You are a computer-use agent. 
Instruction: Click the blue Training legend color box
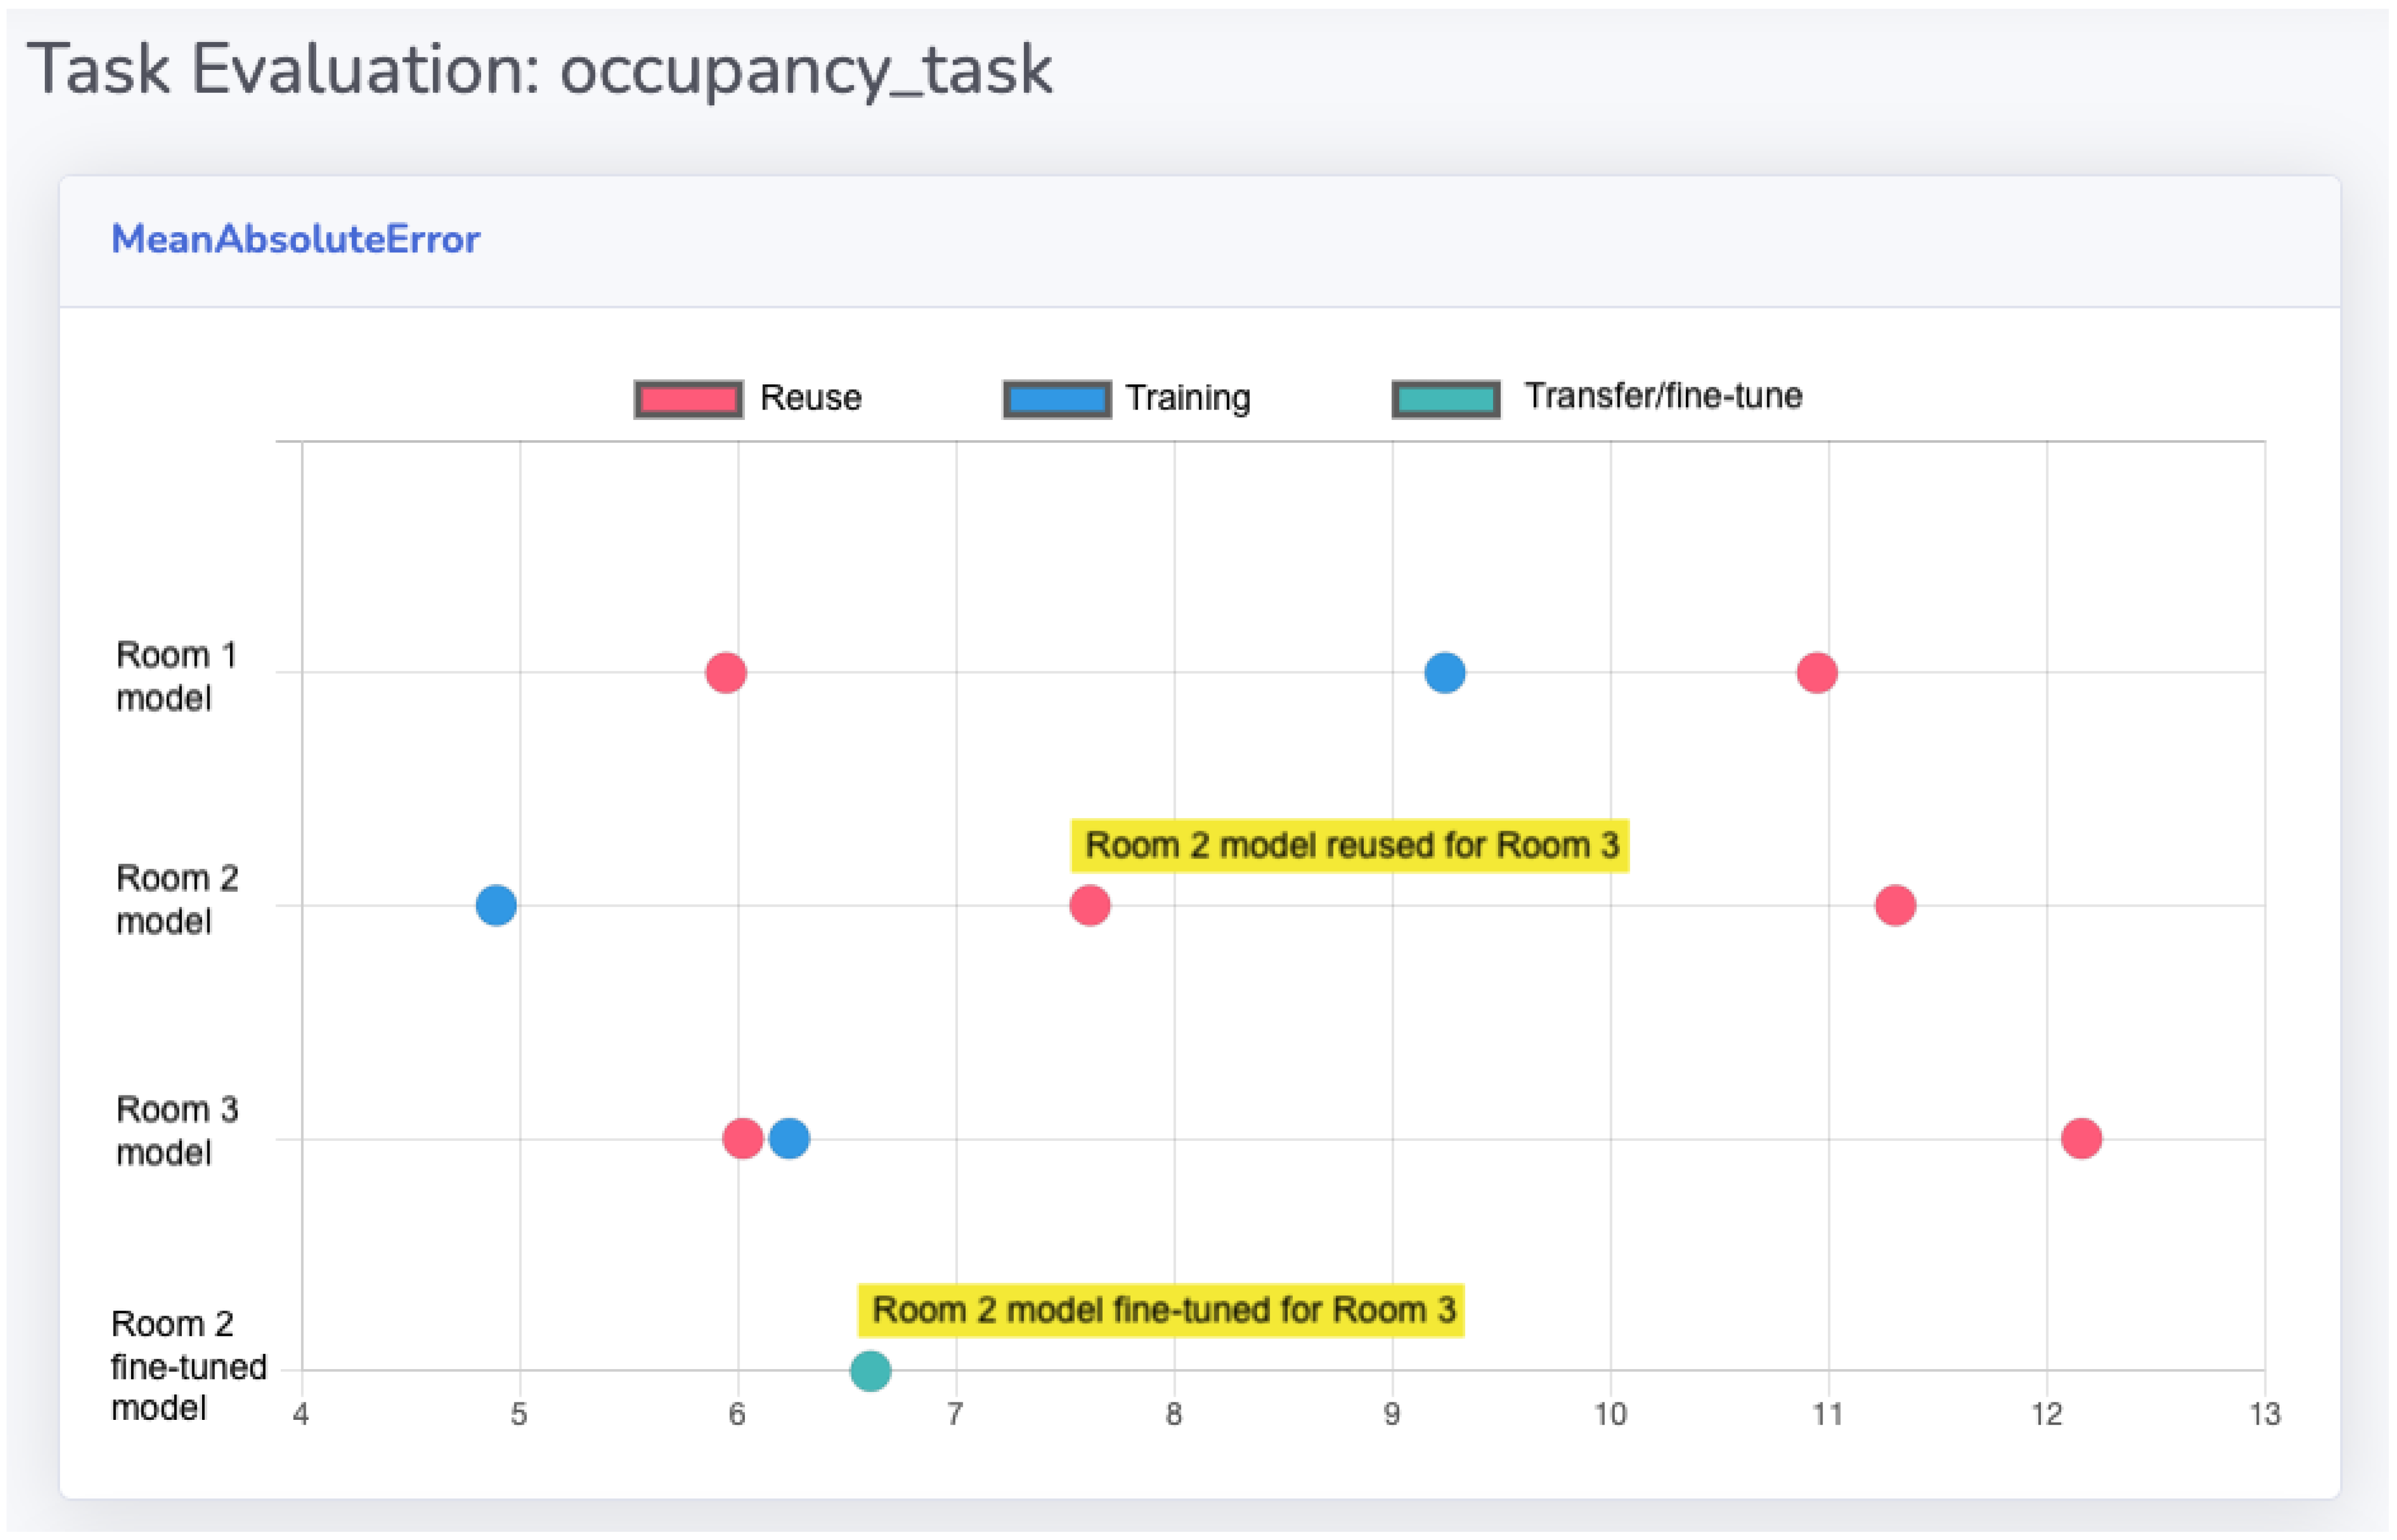(x=1056, y=399)
